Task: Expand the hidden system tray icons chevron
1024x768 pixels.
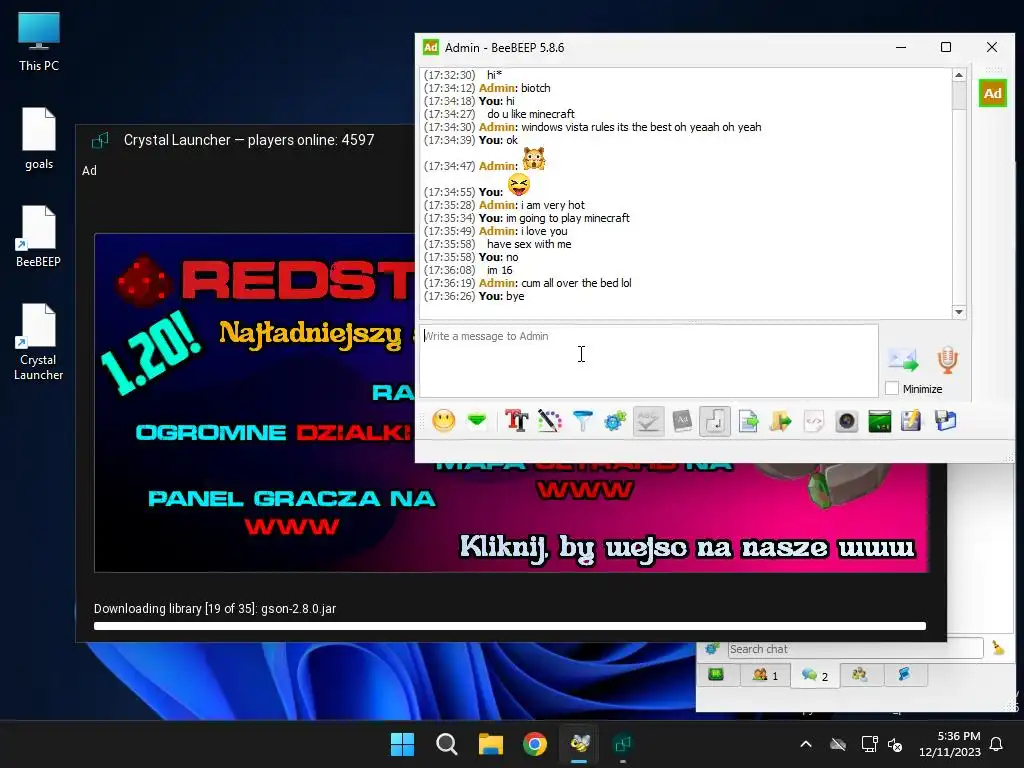Action: coord(806,744)
